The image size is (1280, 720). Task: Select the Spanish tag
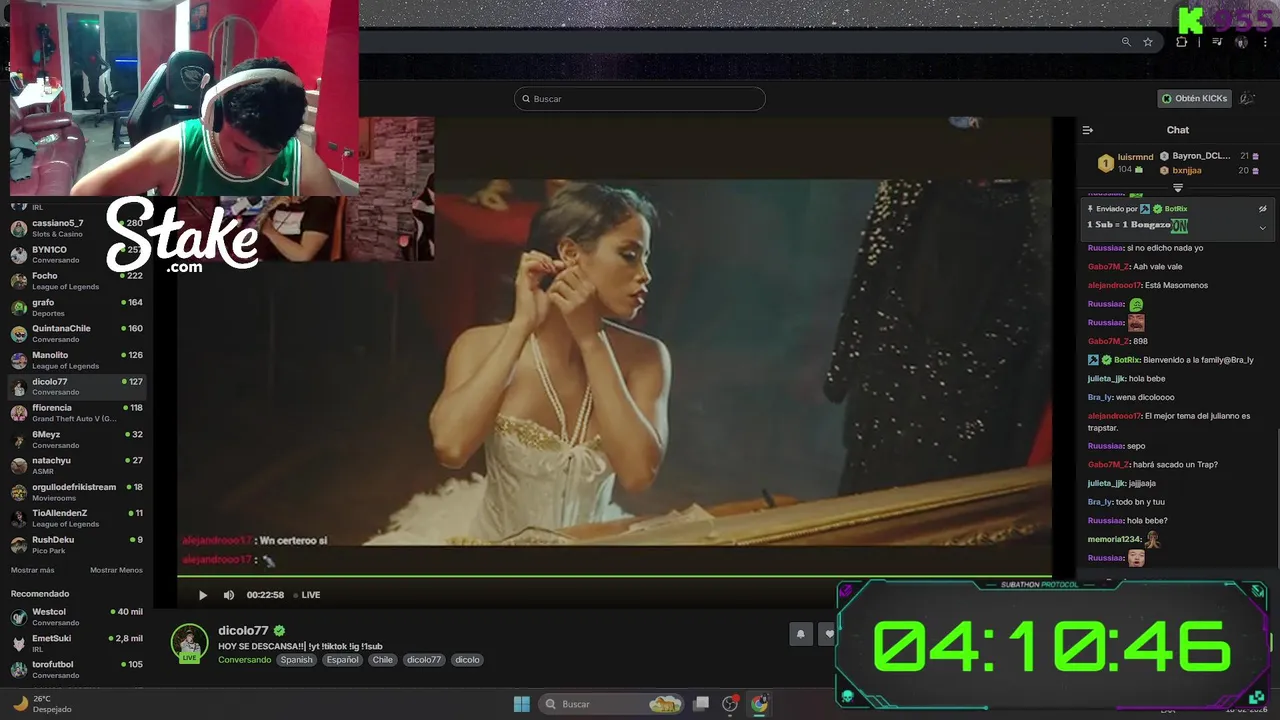coord(296,660)
